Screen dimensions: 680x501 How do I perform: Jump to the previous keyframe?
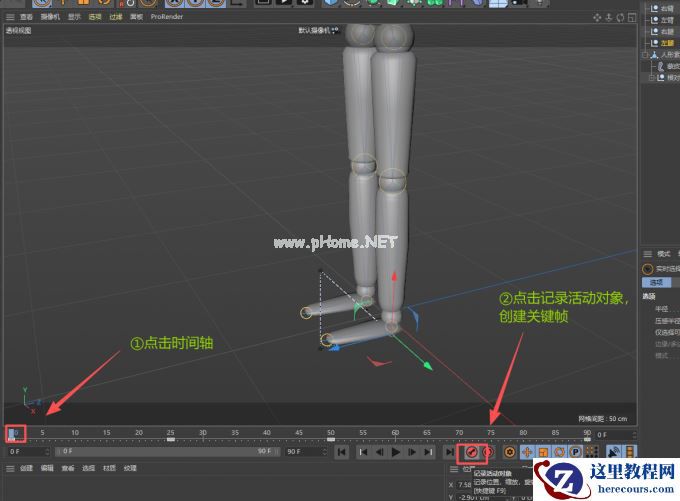(x=363, y=452)
